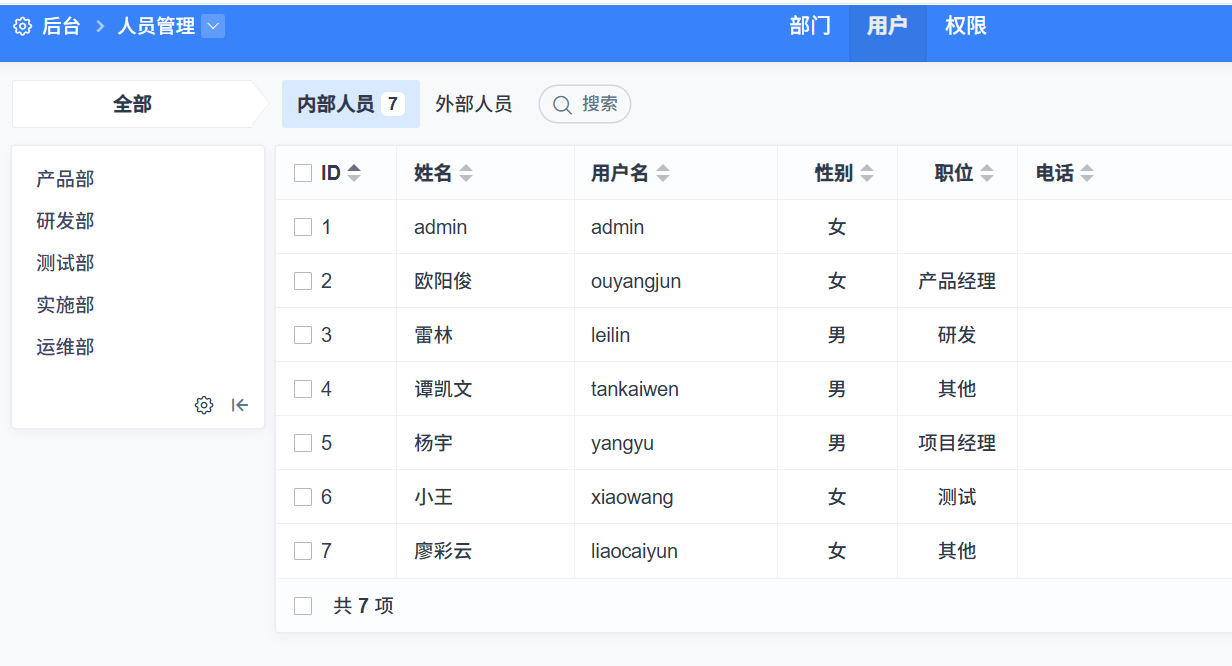The height and width of the screenshot is (666, 1232).
Task: Collapse the department sidebar panel
Action: click(x=239, y=405)
